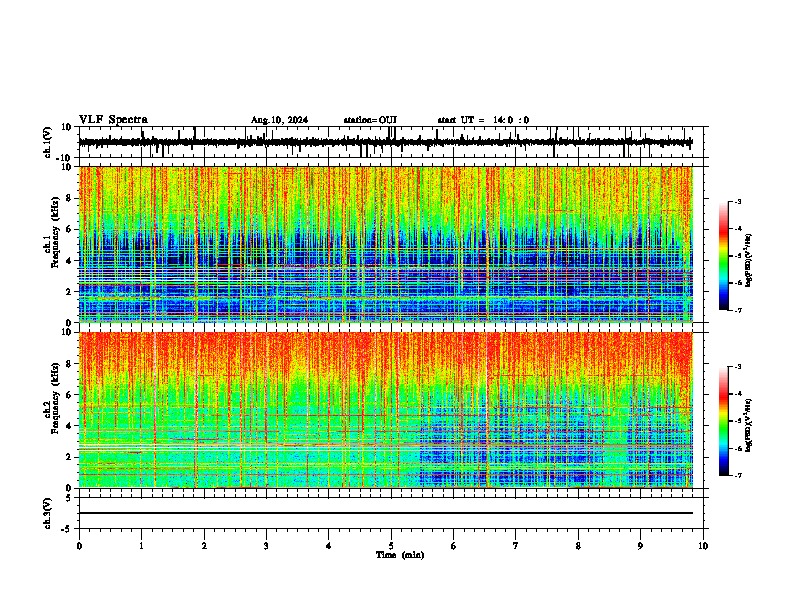Click the 'ch.3(V)' axis label

pyautogui.click(x=48, y=514)
